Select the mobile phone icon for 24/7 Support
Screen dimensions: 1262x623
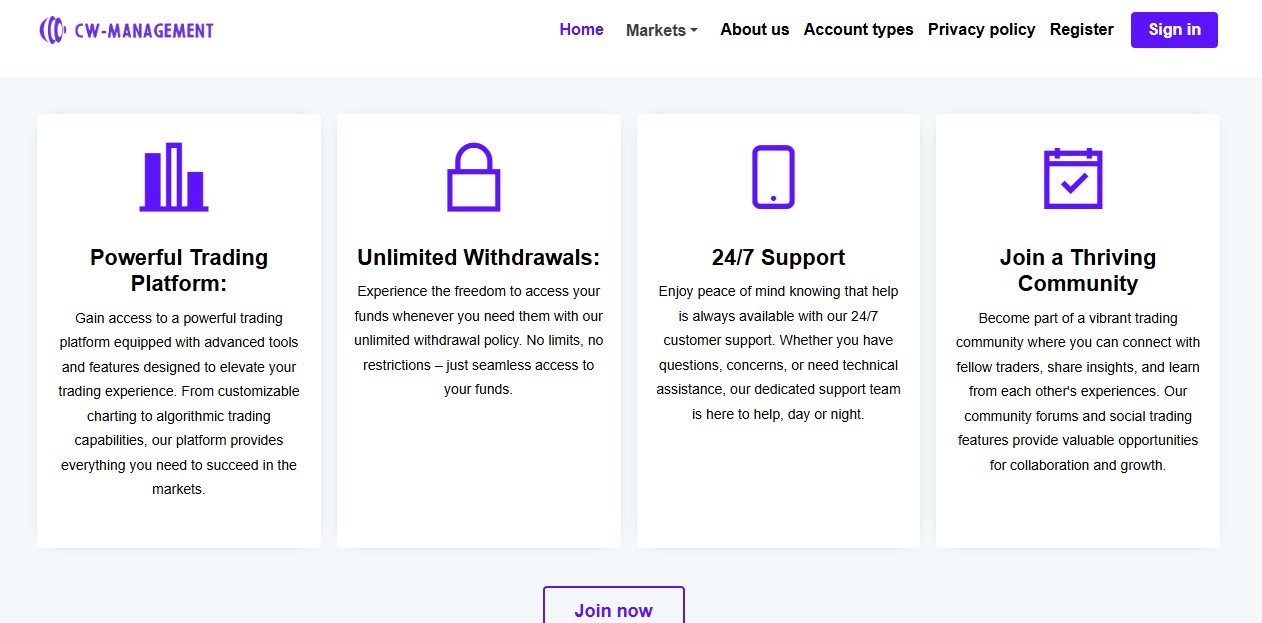[775, 176]
